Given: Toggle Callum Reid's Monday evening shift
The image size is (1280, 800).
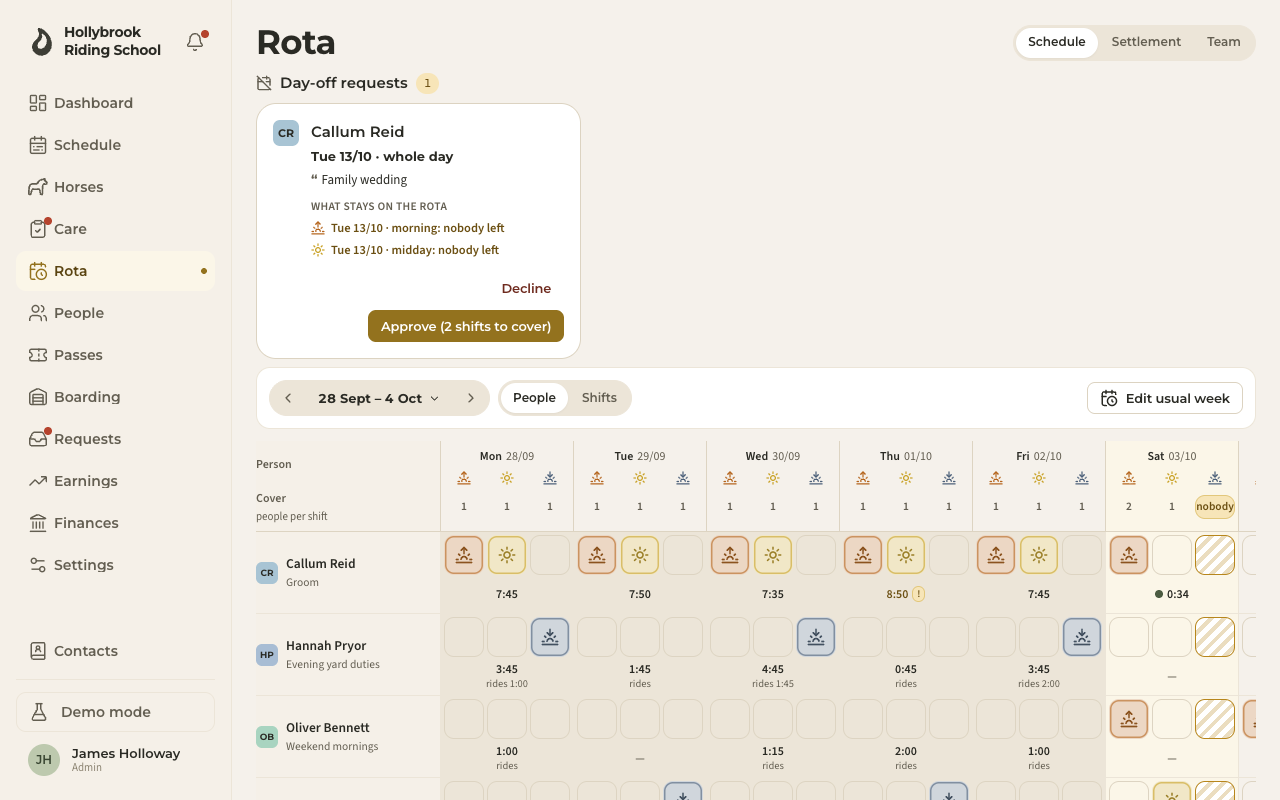Looking at the screenshot, I should pos(550,555).
